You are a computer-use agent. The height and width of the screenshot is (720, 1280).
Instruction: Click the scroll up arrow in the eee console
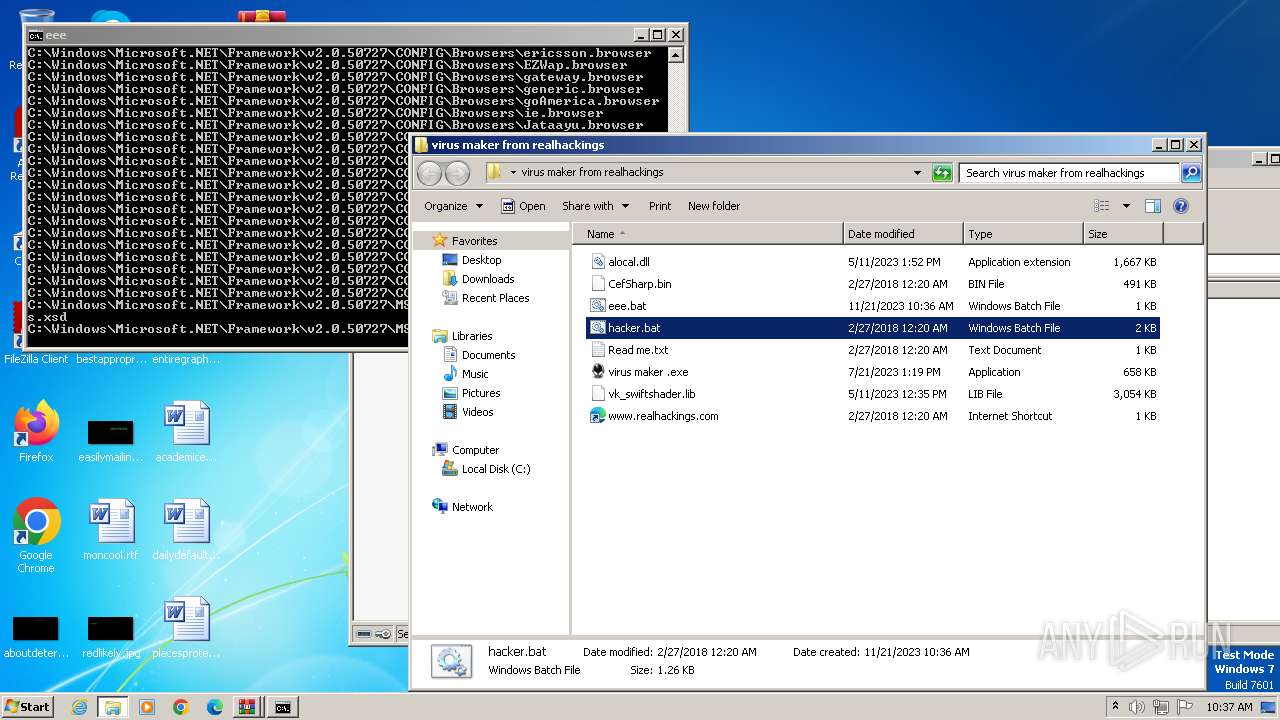tap(676, 55)
